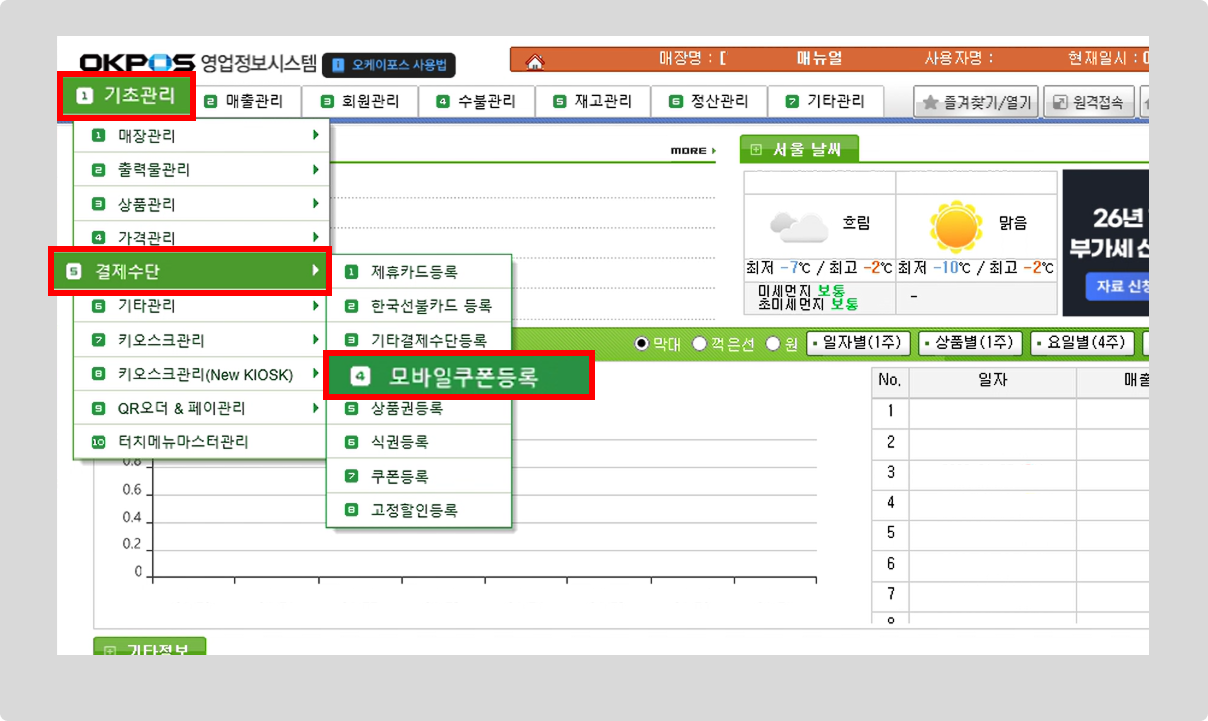1208x721 pixels.
Task: Select the 꺽은선 line chart radio button
Action: (x=699, y=344)
